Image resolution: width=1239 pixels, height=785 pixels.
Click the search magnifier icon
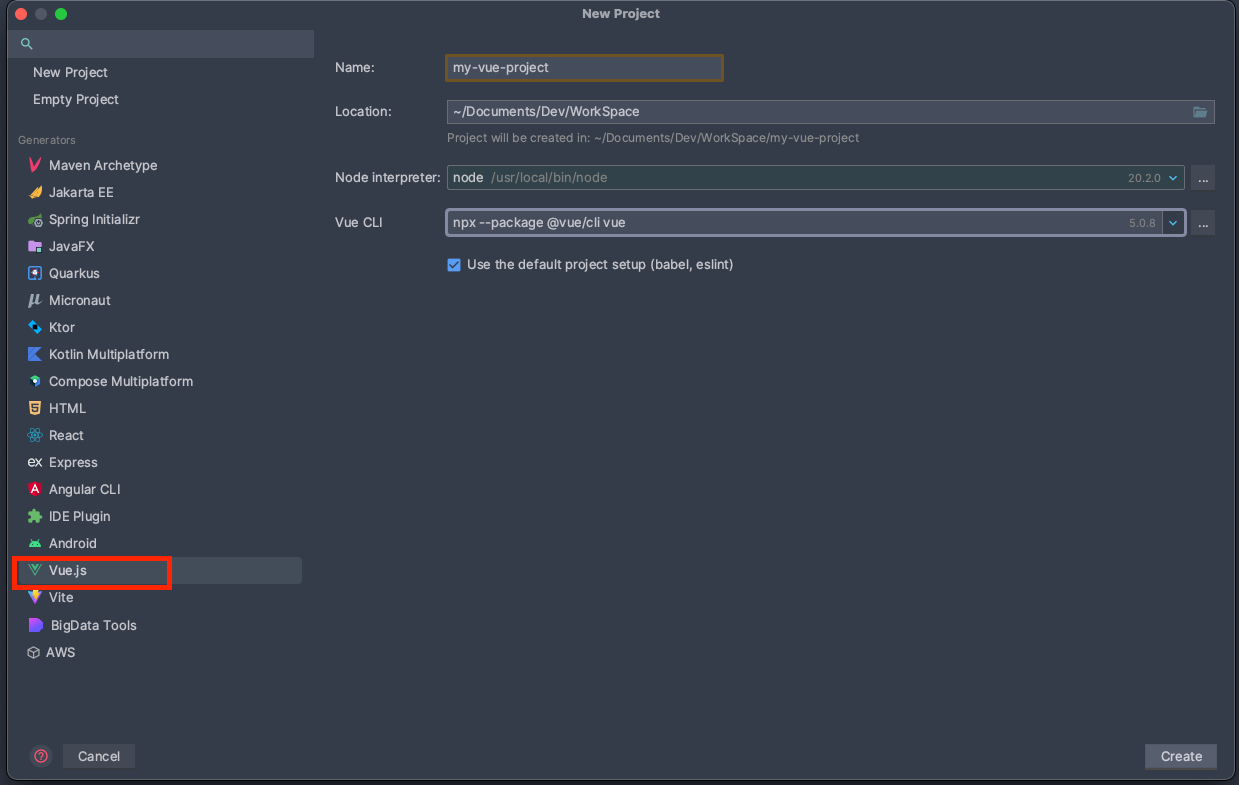click(27, 44)
